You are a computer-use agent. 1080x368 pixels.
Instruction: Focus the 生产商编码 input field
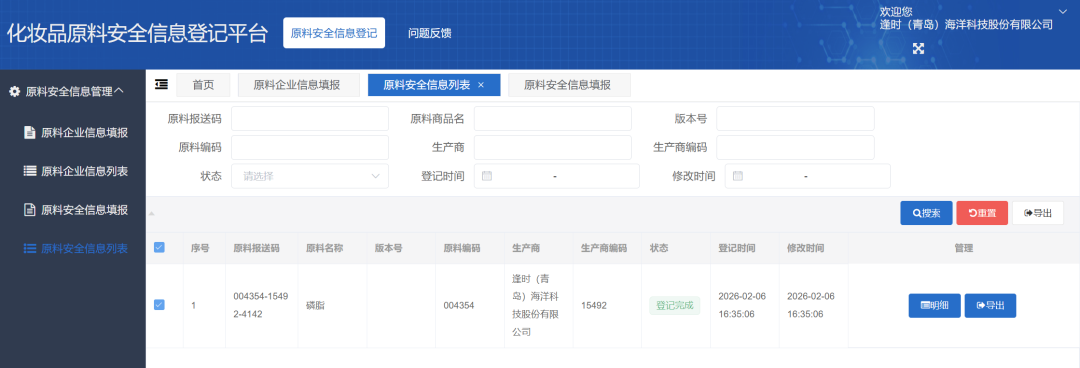796,147
